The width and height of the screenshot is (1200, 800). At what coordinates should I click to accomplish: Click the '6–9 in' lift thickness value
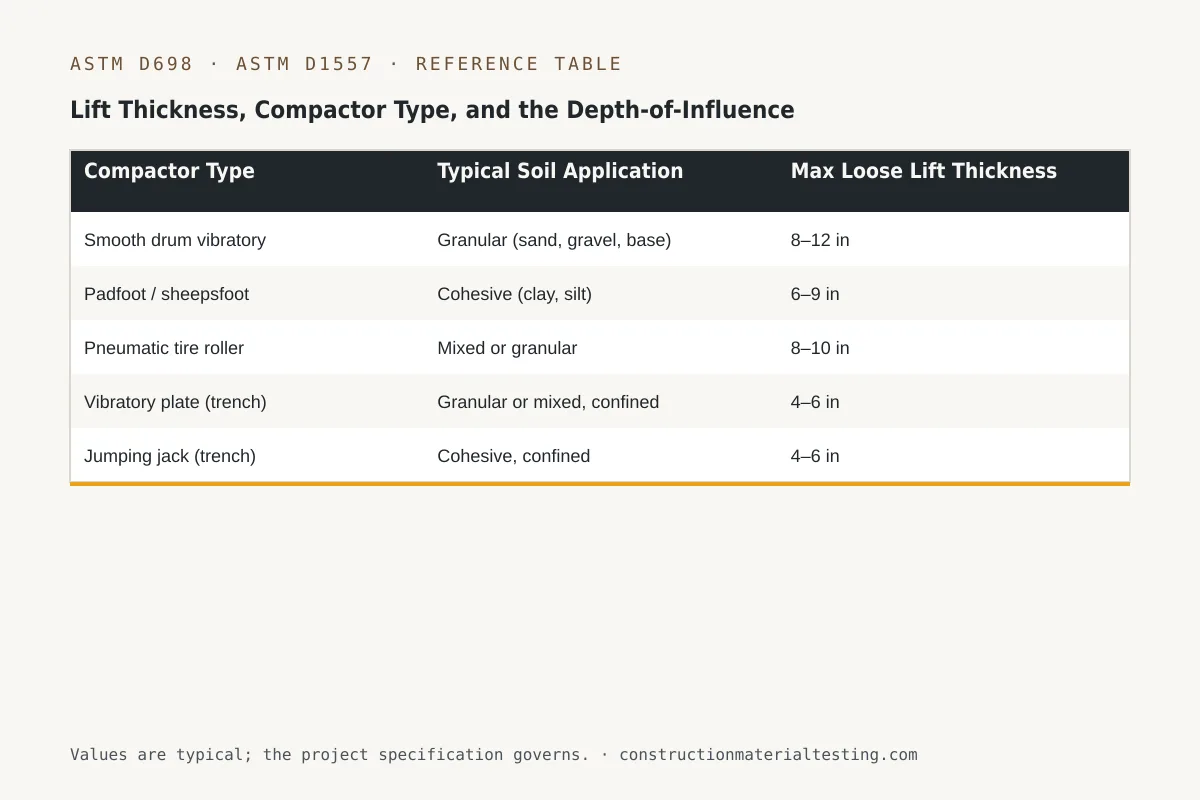pos(815,294)
